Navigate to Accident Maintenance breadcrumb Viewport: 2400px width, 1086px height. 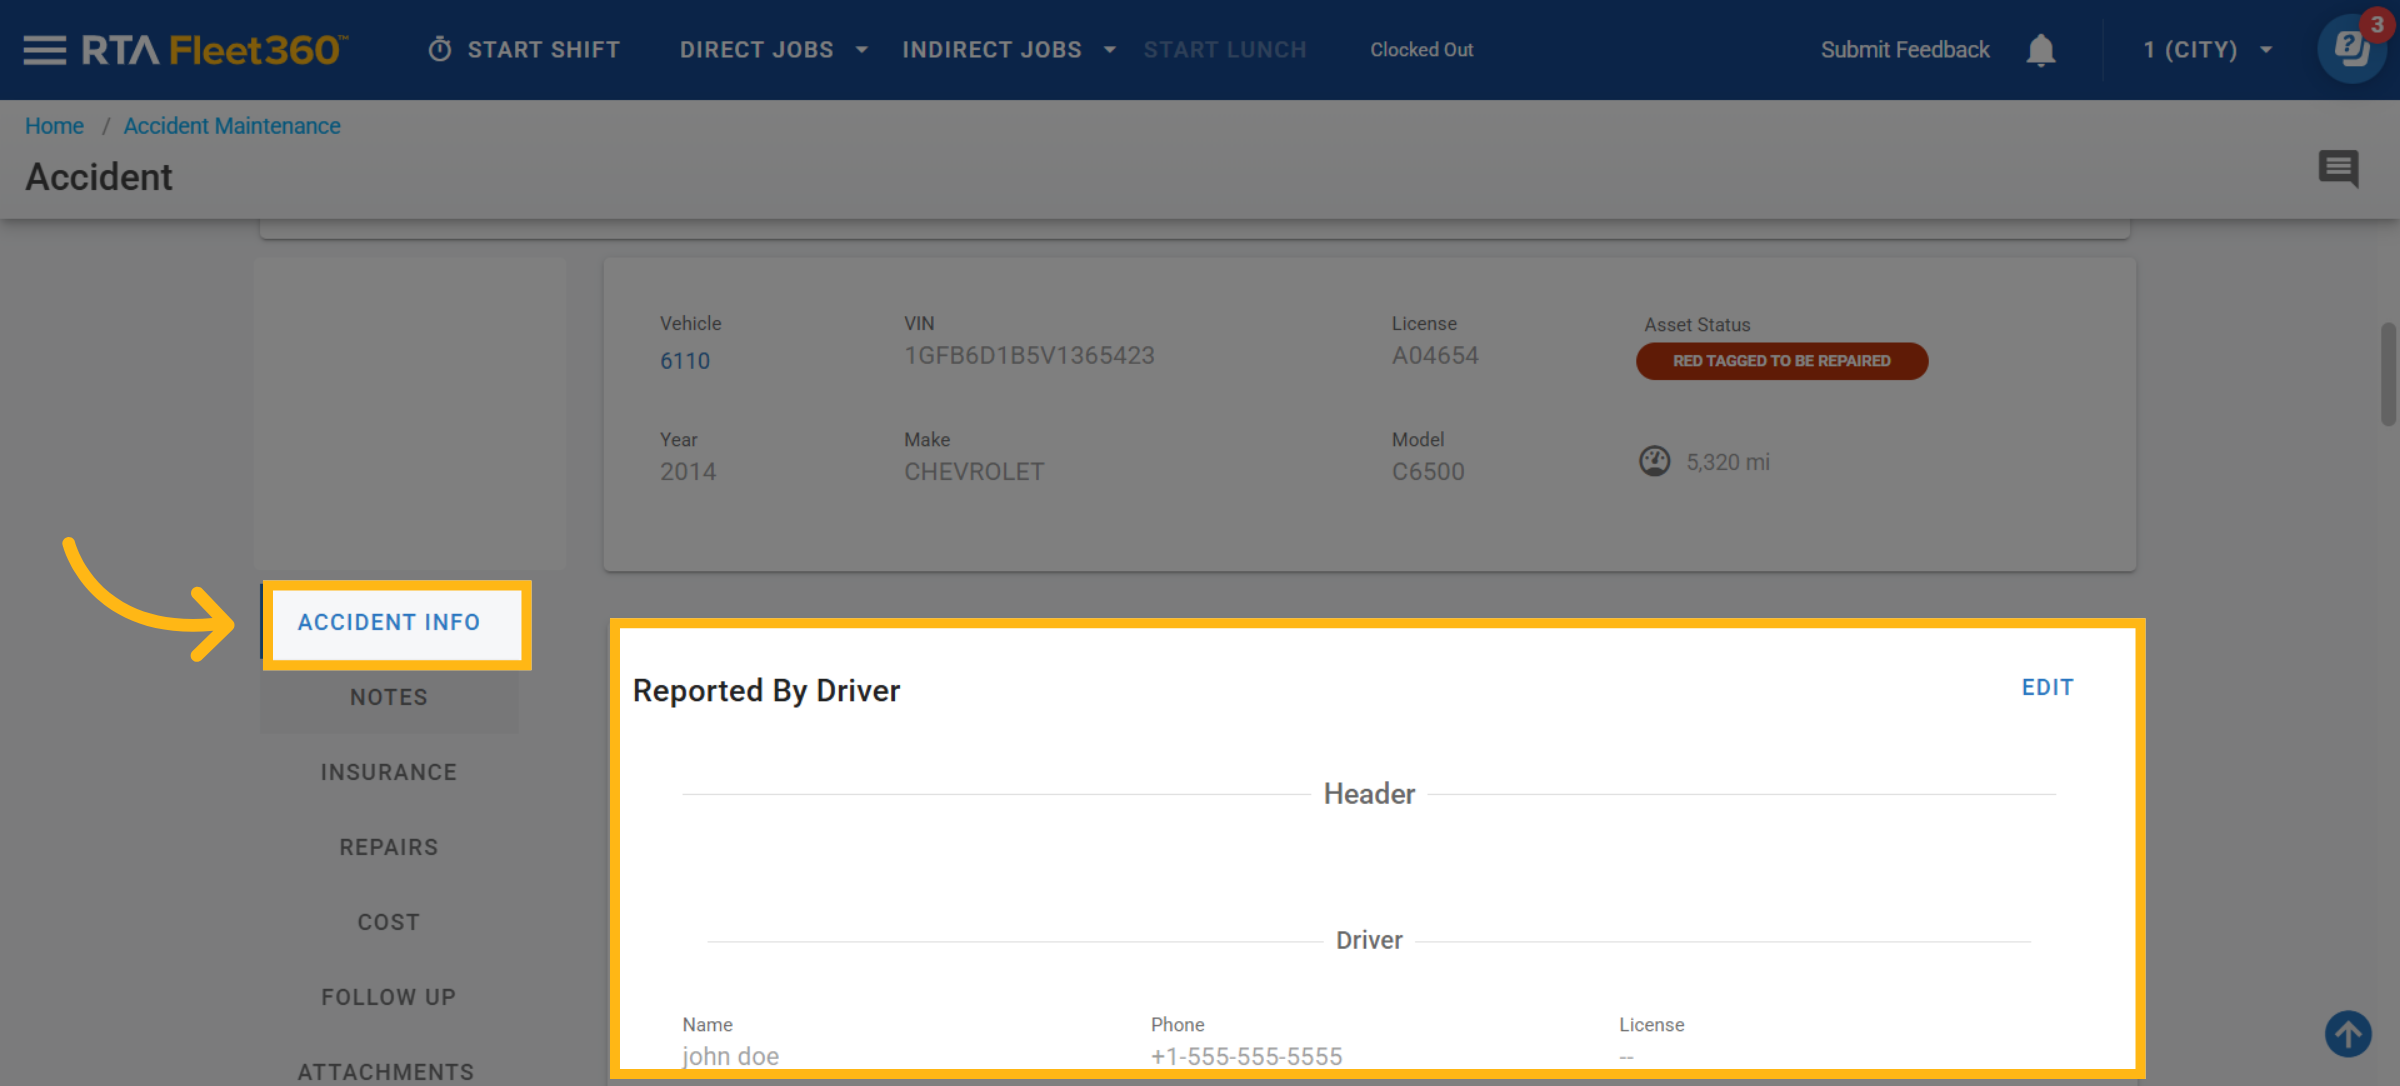pos(232,126)
